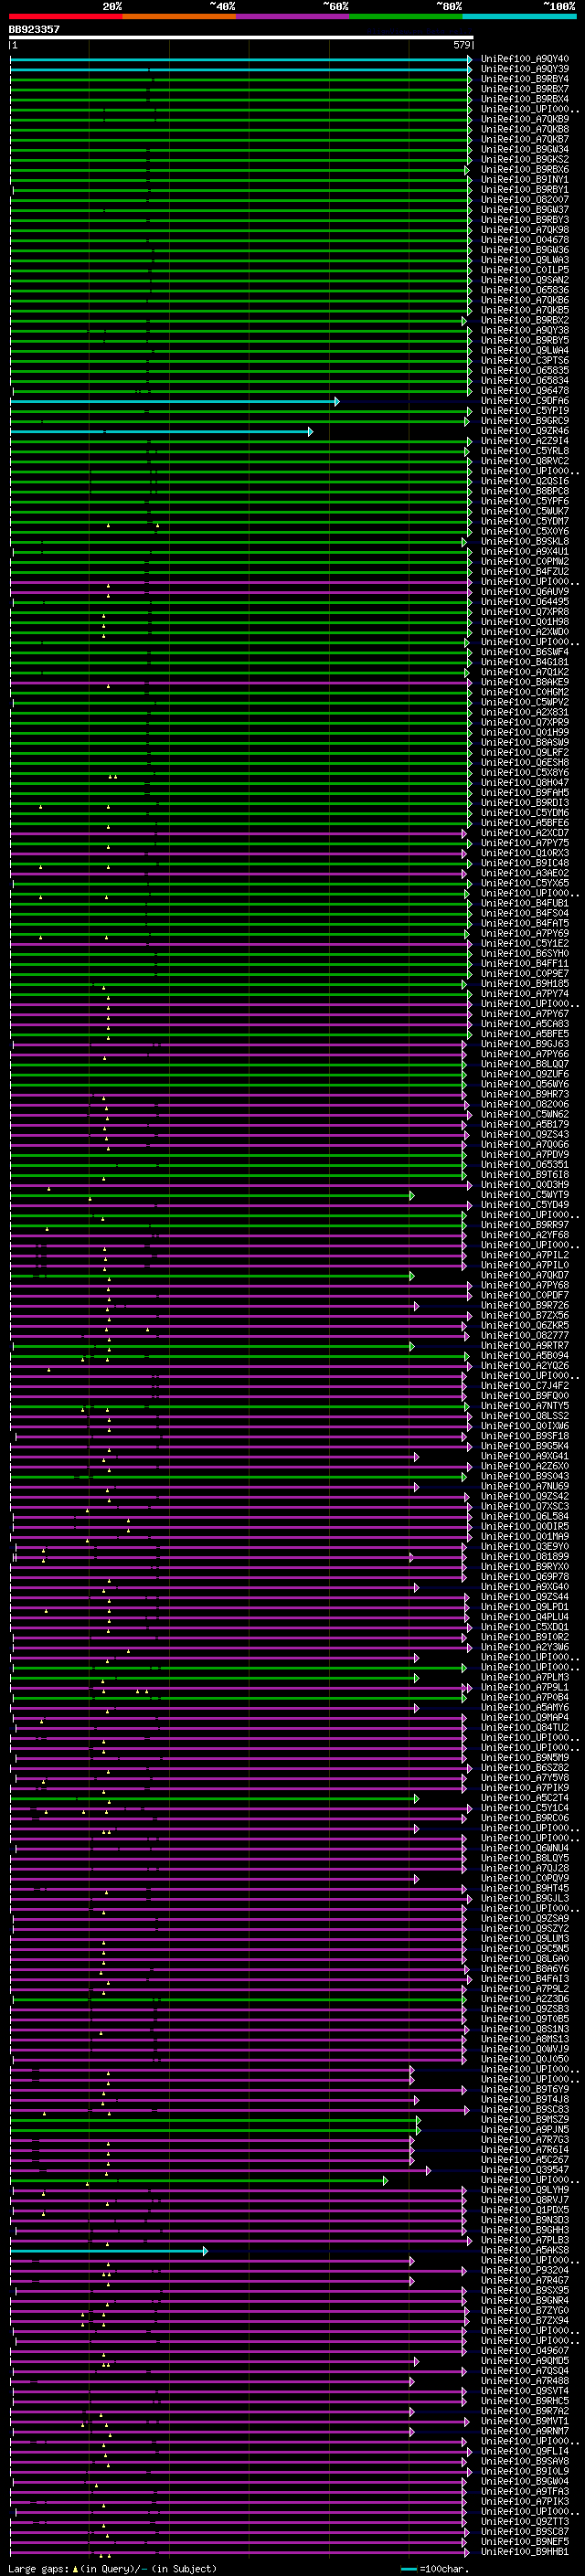Select hit label UniRef100_B8BPC8
The height and width of the screenshot is (2576, 585).
point(524,491)
